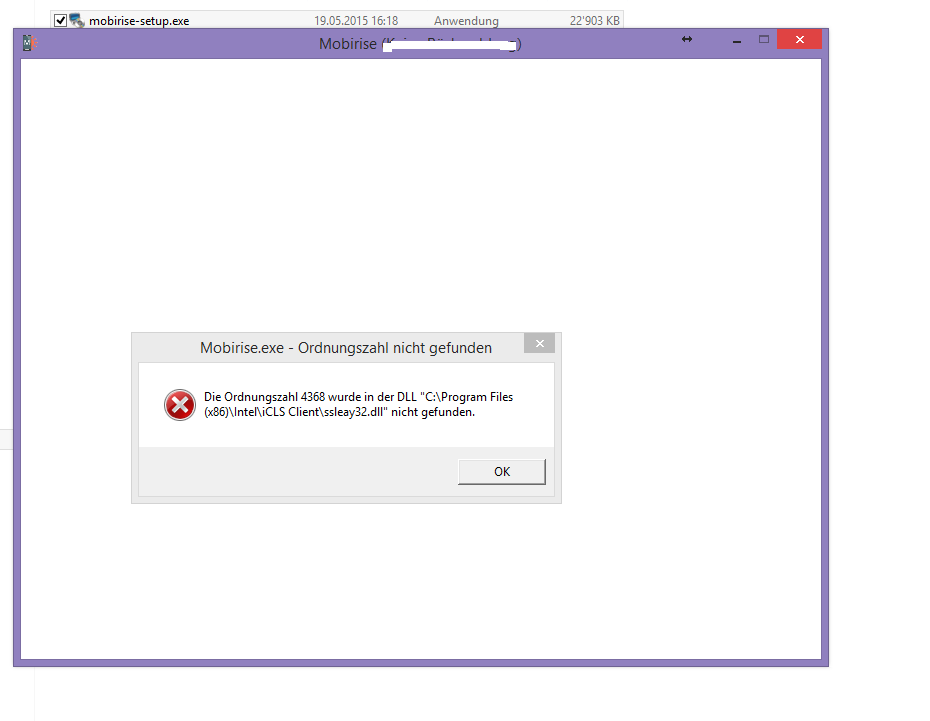Uncheck the checkbox next to mobirise-setup.exe

(60, 18)
